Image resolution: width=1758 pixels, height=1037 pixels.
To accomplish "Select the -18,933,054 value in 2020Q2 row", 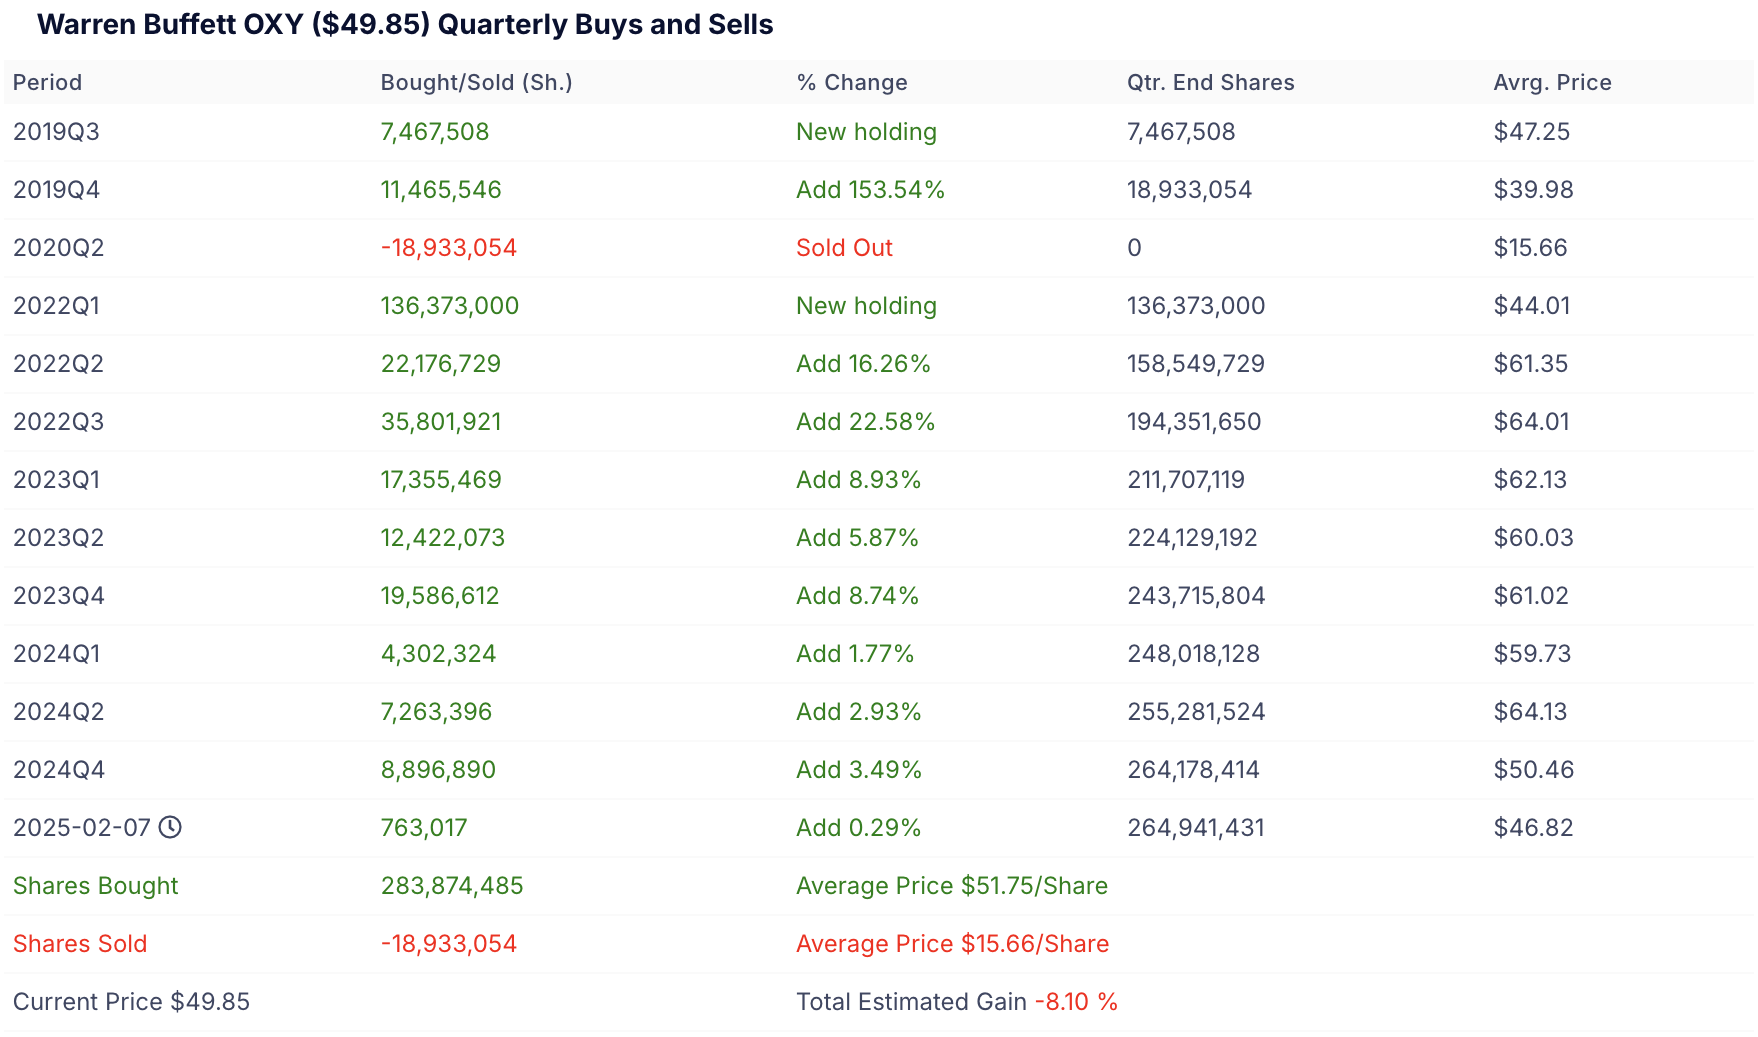I will [448, 248].
